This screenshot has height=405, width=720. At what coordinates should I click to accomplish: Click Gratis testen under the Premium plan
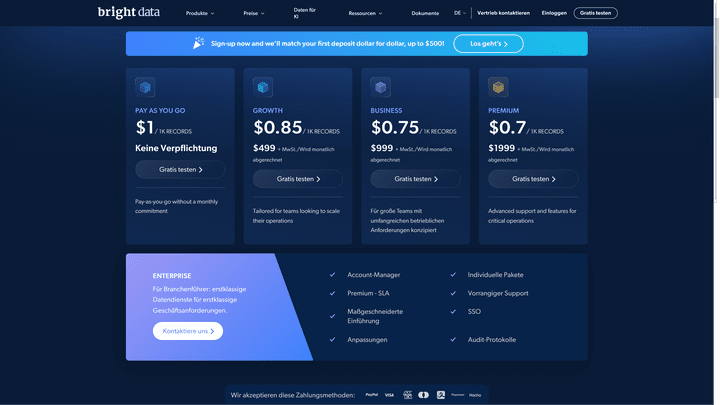533,179
